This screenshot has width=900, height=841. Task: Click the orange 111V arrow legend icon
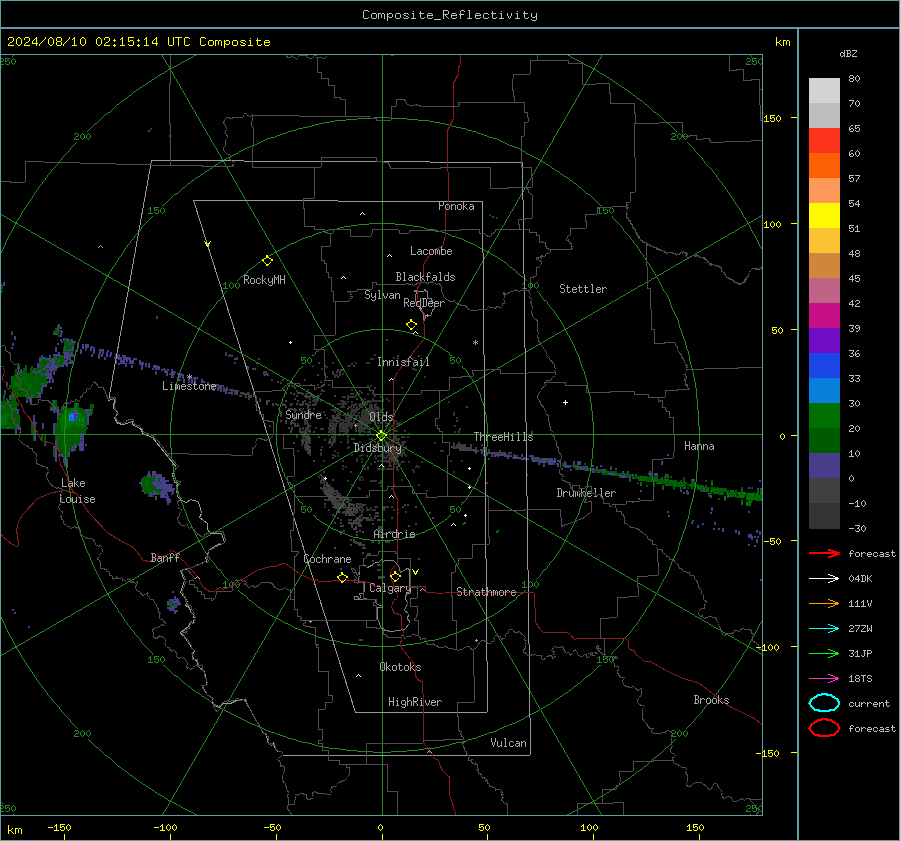[824, 603]
